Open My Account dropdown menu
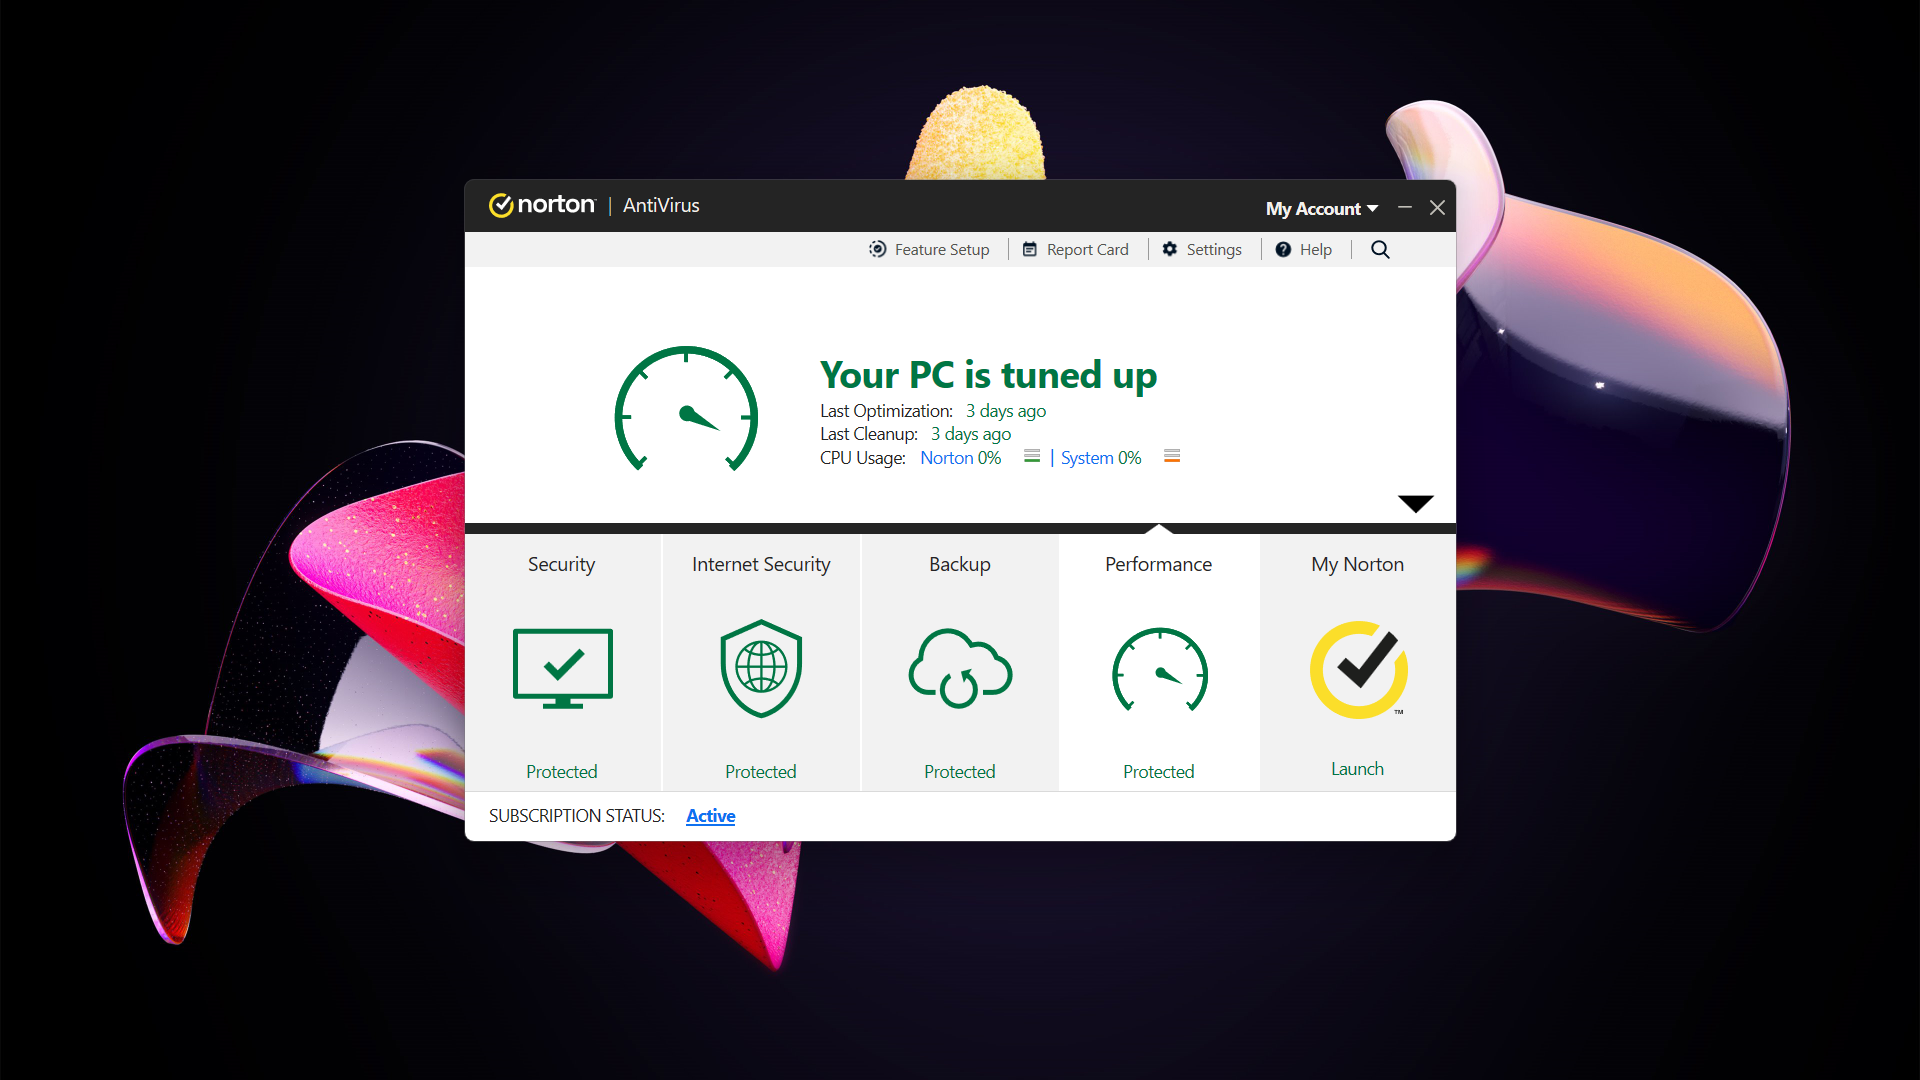 tap(1317, 206)
